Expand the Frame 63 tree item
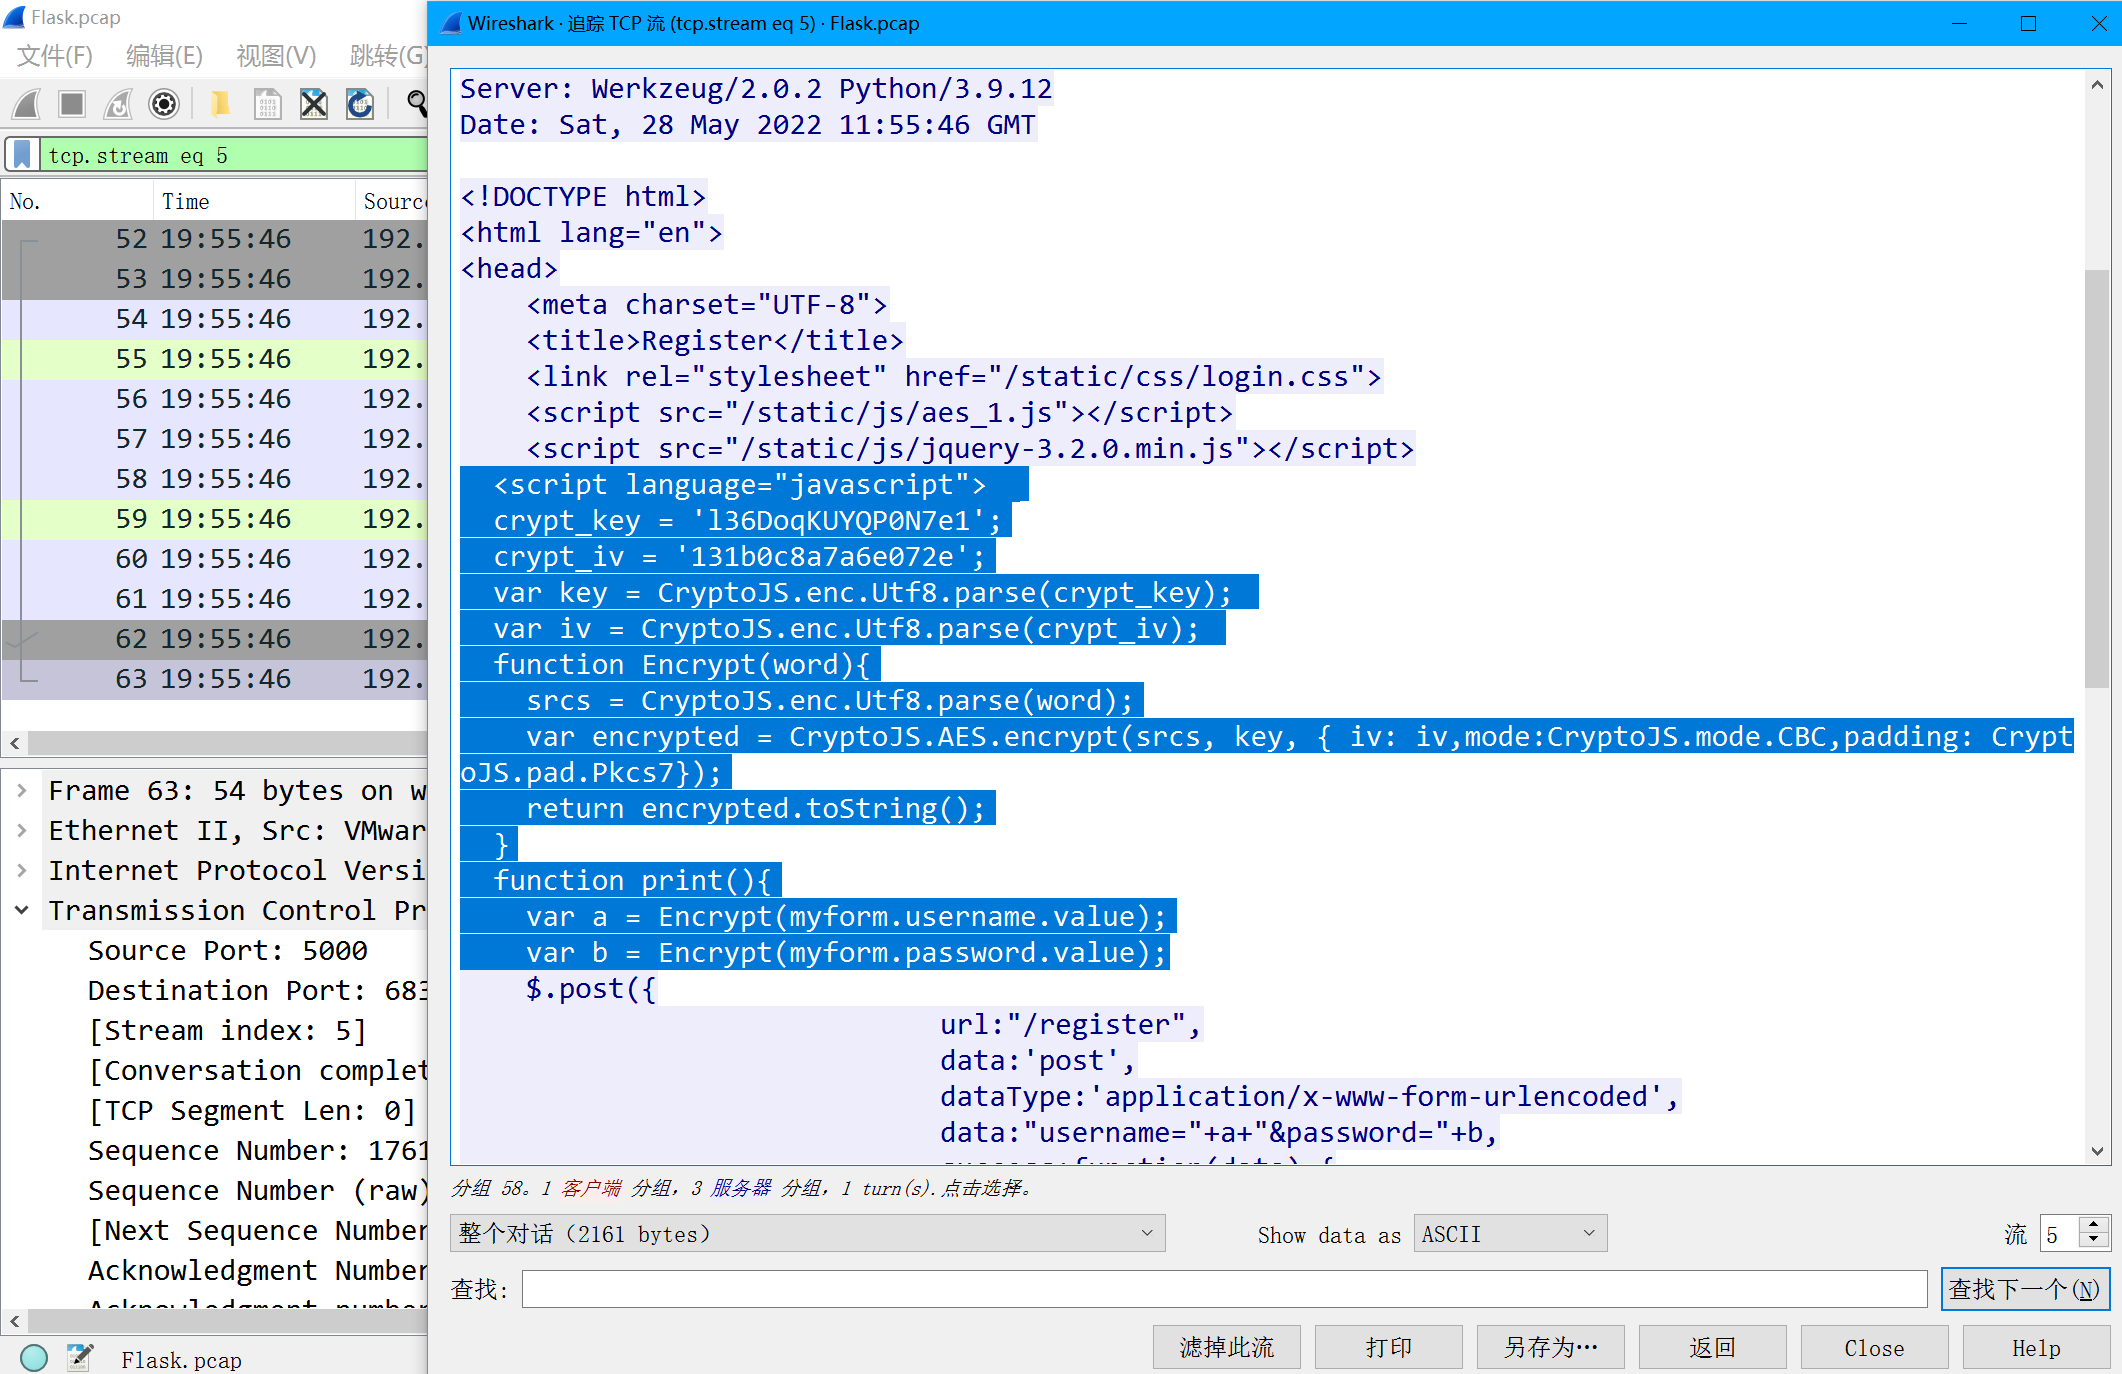This screenshot has width=2122, height=1374. click(x=22, y=791)
